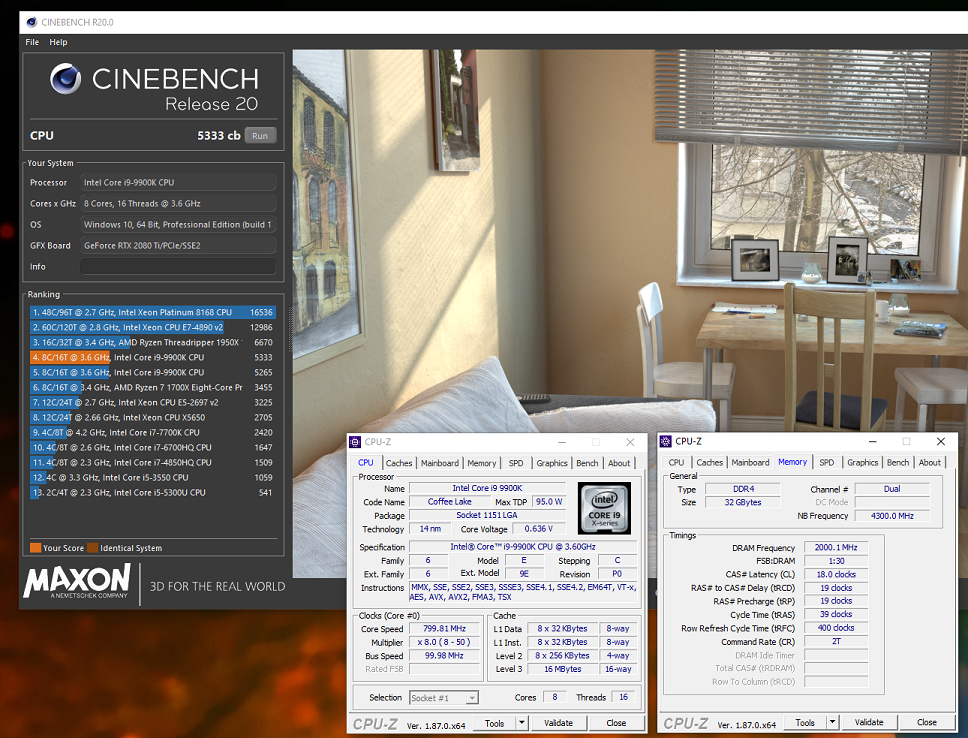Viewport: 968px width, 738px height.
Task: Select the i9-9900K row scoring 5265
Action: click(x=152, y=372)
